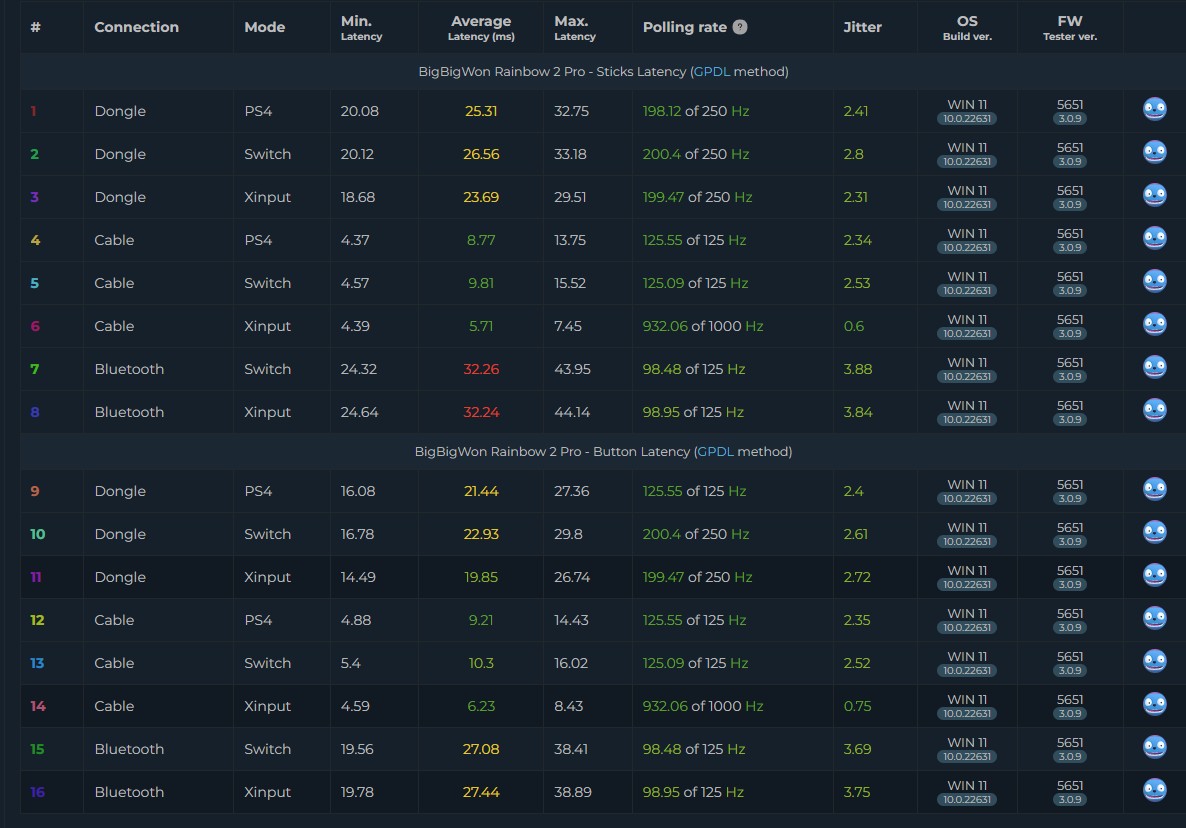Click polling rate 98.48 of 125 Hz in row 7
Image resolution: width=1186 pixels, height=828 pixels.
coord(694,370)
